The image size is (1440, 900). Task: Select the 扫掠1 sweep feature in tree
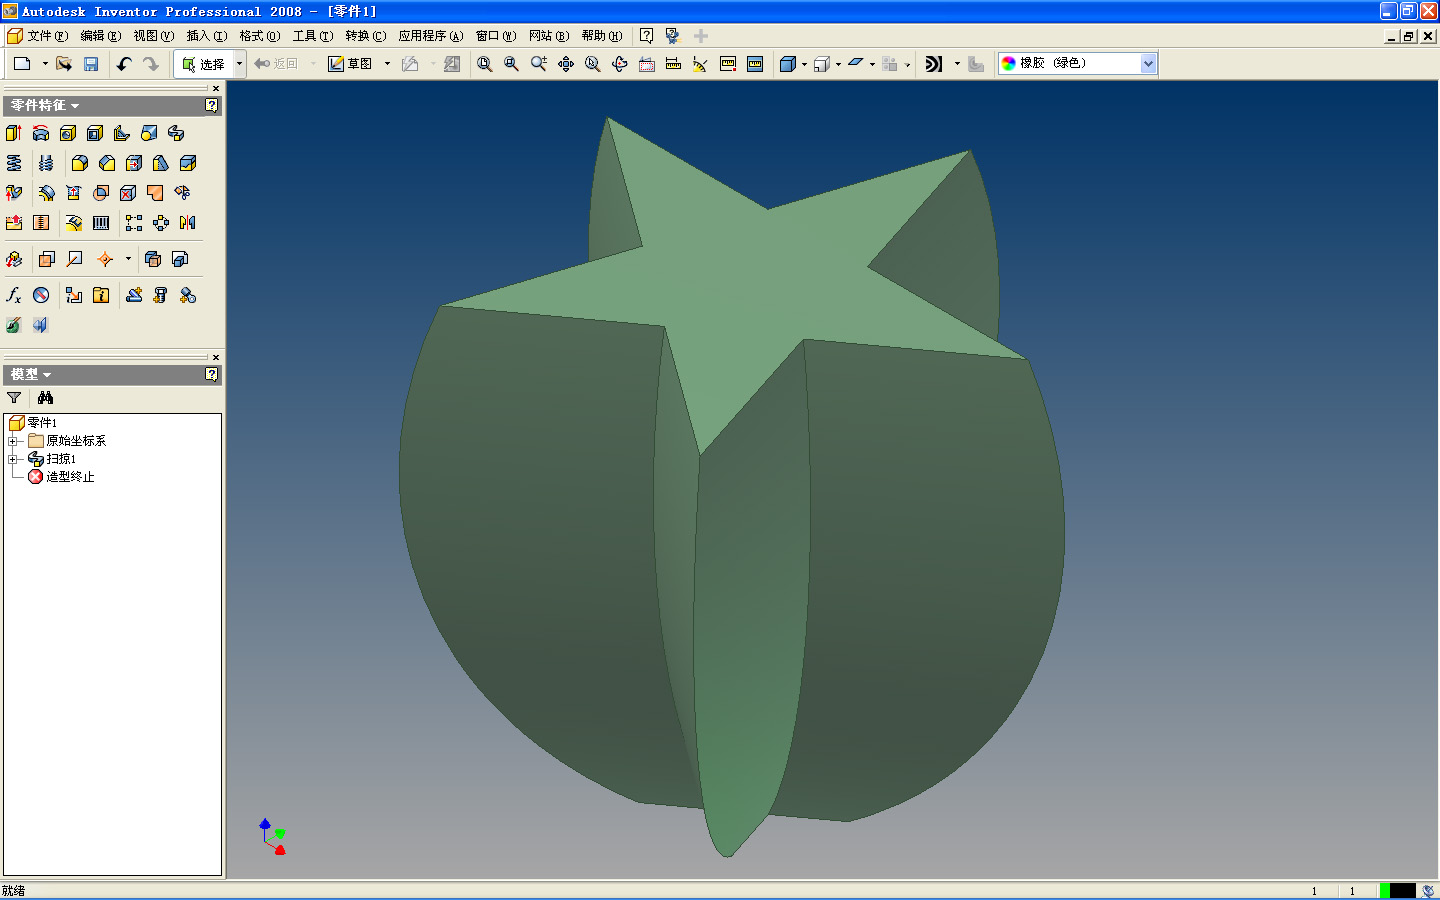[x=52, y=459]
